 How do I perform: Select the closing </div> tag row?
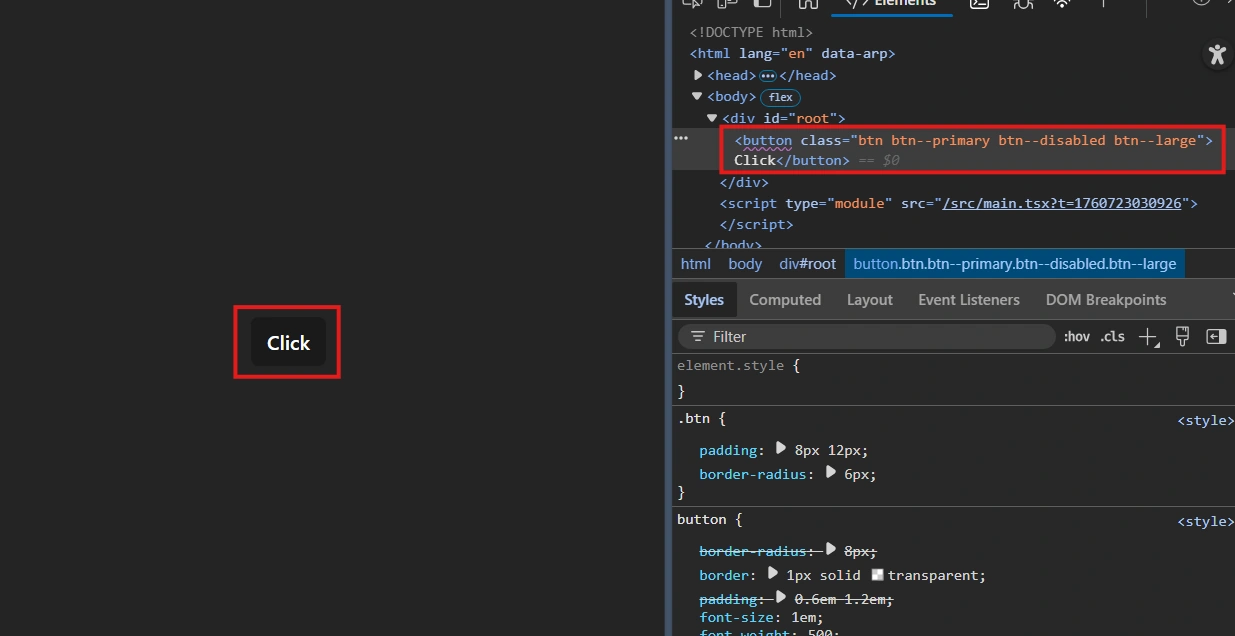point(952,183)
